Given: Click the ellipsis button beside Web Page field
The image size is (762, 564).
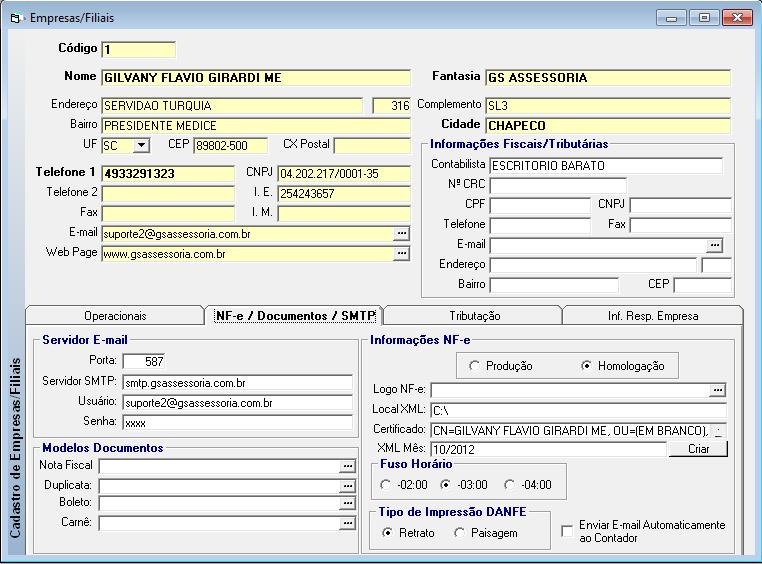Looking at the screenshot, I should tap(402, 254).
